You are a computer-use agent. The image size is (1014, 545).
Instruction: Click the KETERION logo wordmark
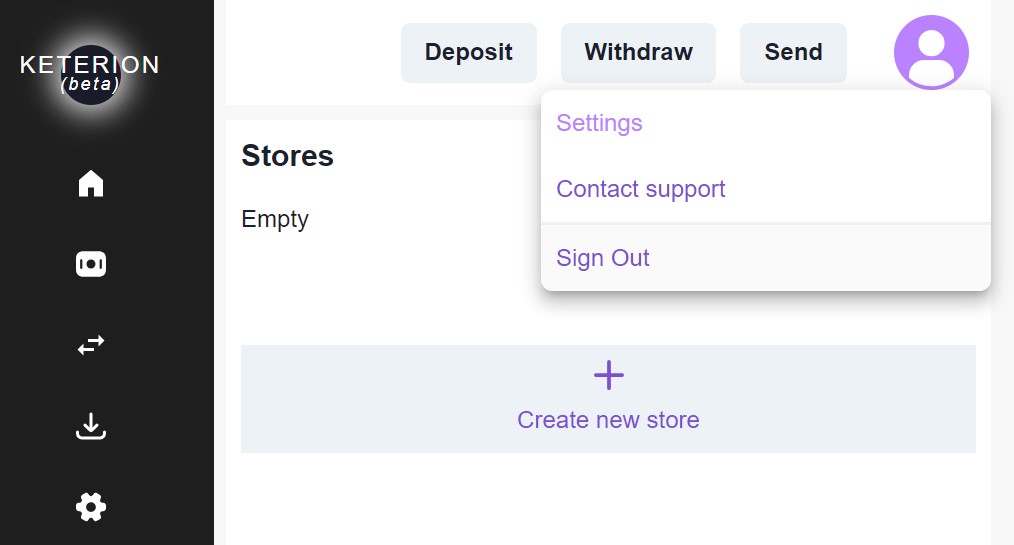coord(90,65)
